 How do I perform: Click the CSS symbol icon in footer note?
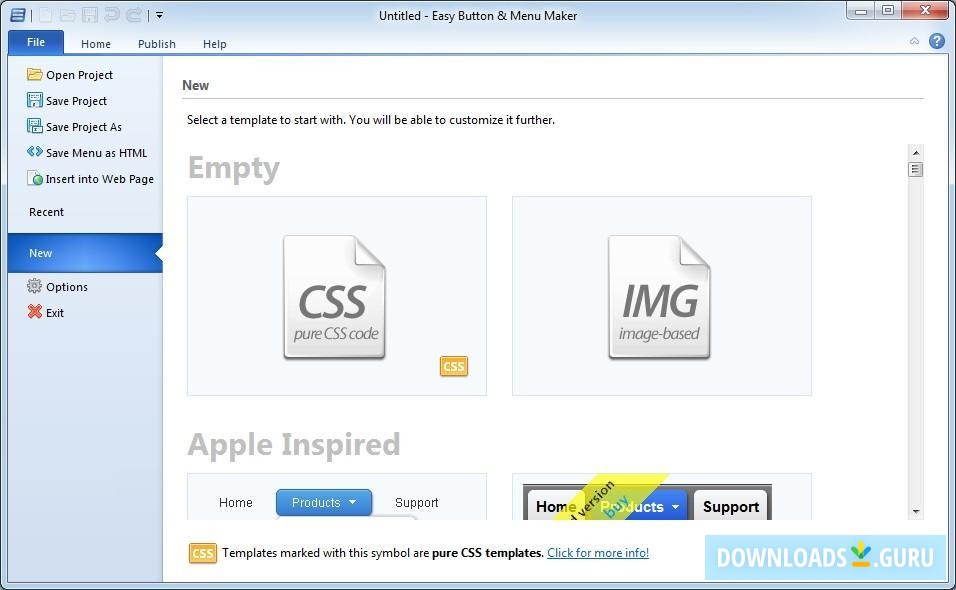click(202, 553)
